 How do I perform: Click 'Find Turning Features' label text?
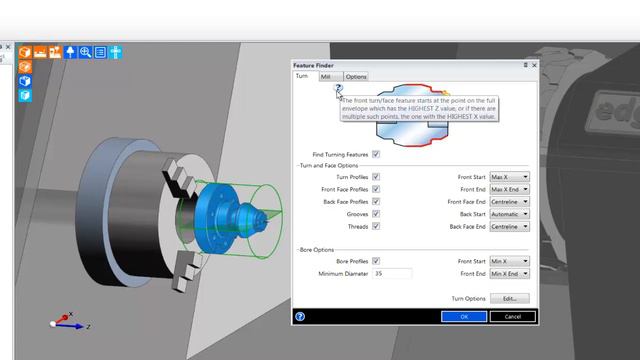(x=340, y=154)
